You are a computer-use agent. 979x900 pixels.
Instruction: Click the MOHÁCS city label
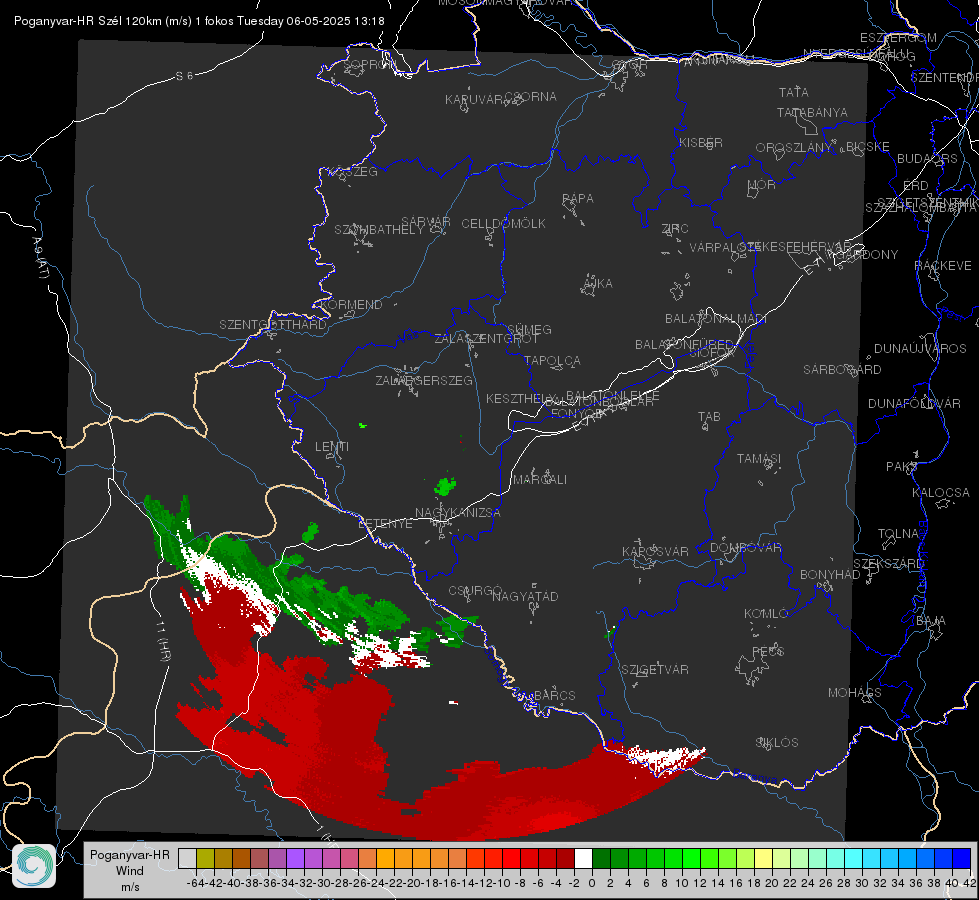855,693
